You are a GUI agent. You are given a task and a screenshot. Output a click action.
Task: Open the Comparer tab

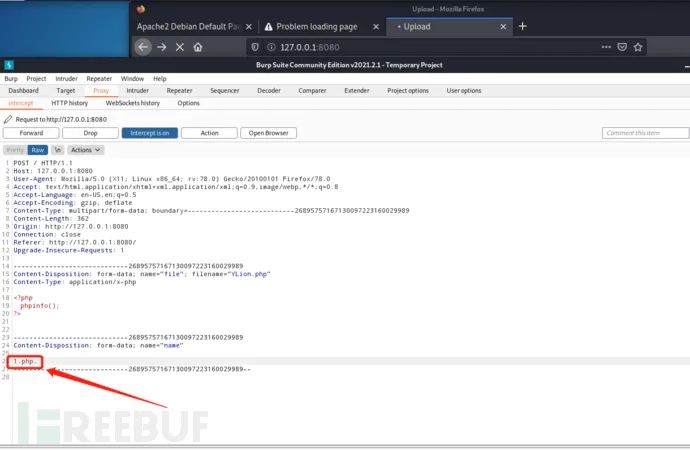[312, 91]
